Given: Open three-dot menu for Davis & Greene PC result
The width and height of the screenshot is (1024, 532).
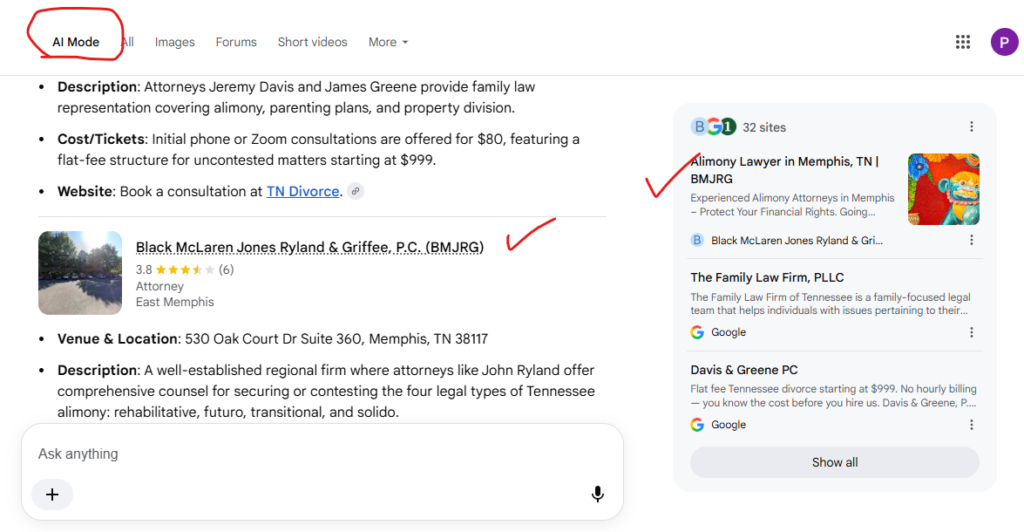Looking at the screenshot, I should (971, 425).
